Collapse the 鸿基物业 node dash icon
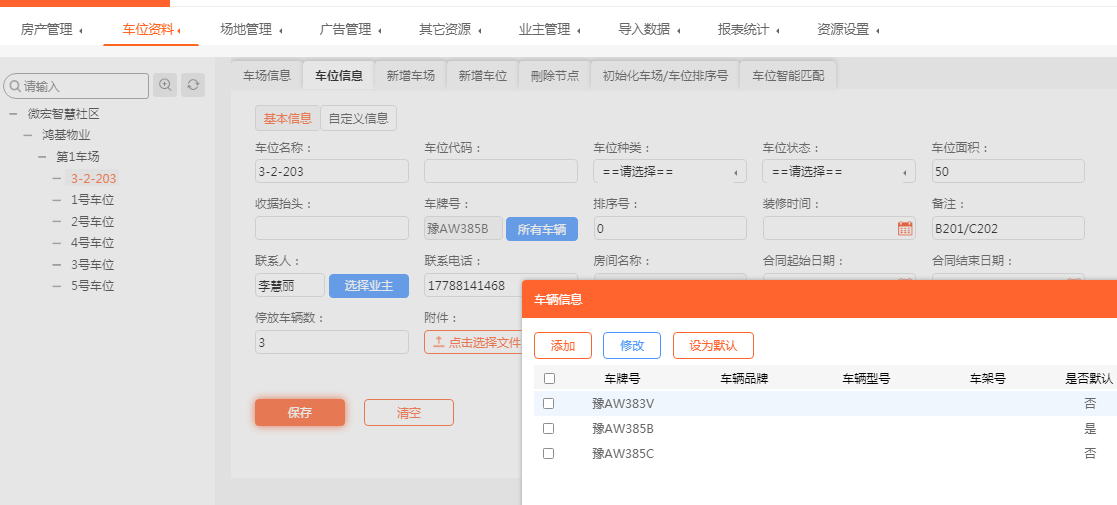The width and height of the screenshot is (1117, 505). pos(29,135)
